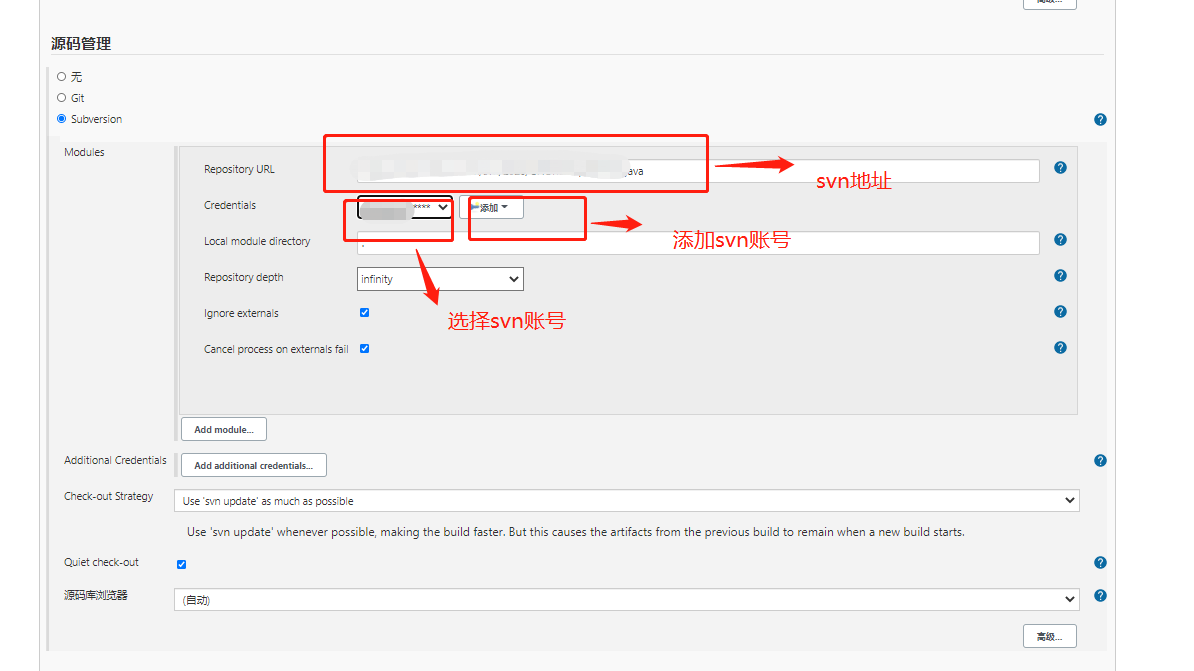Select the Git radio button
The width and height of the screenshot is (1194, 671).
(x=62, y=97)
